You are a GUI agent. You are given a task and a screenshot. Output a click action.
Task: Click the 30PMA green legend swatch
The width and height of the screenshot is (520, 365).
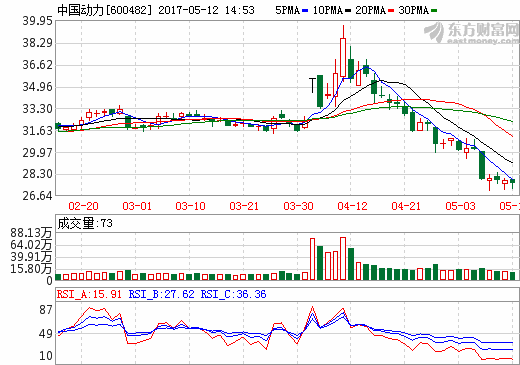click(434, 11)
